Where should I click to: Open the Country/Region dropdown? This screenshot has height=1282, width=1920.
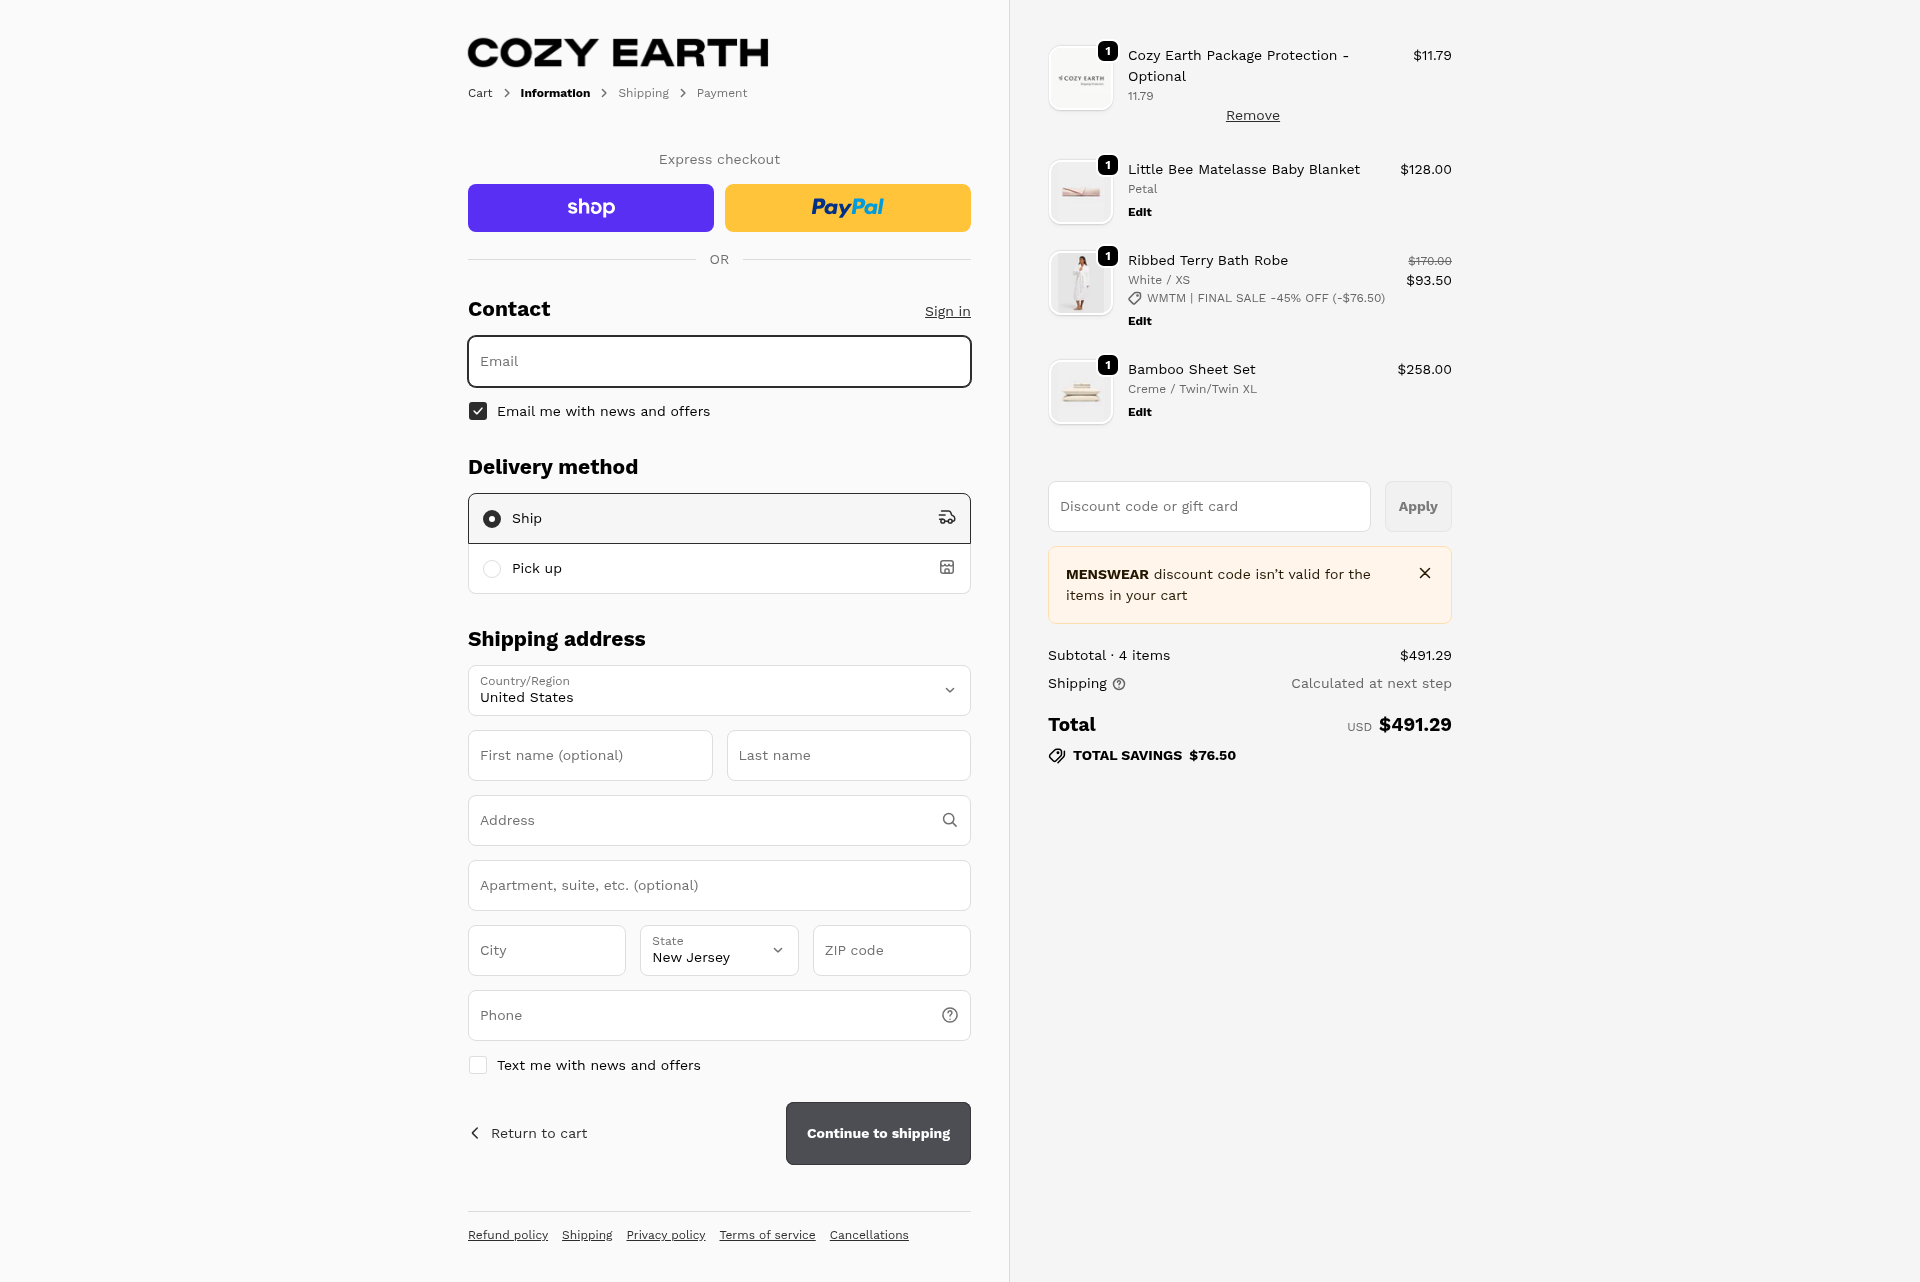(x=719, y=690)
